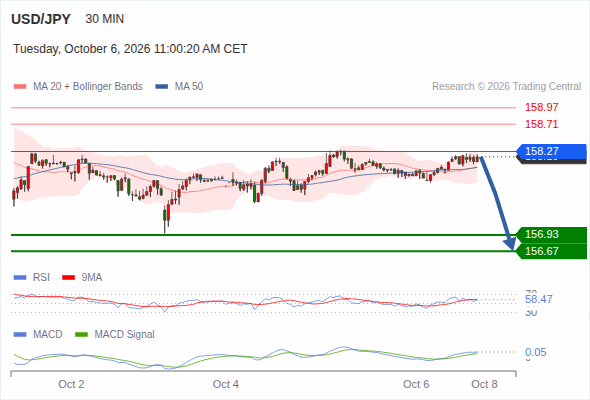This screenshot has height=400, width=590.
Task: Click the Oct 8 date axis label
Action: pyautogui.click(x=484, y=384)
